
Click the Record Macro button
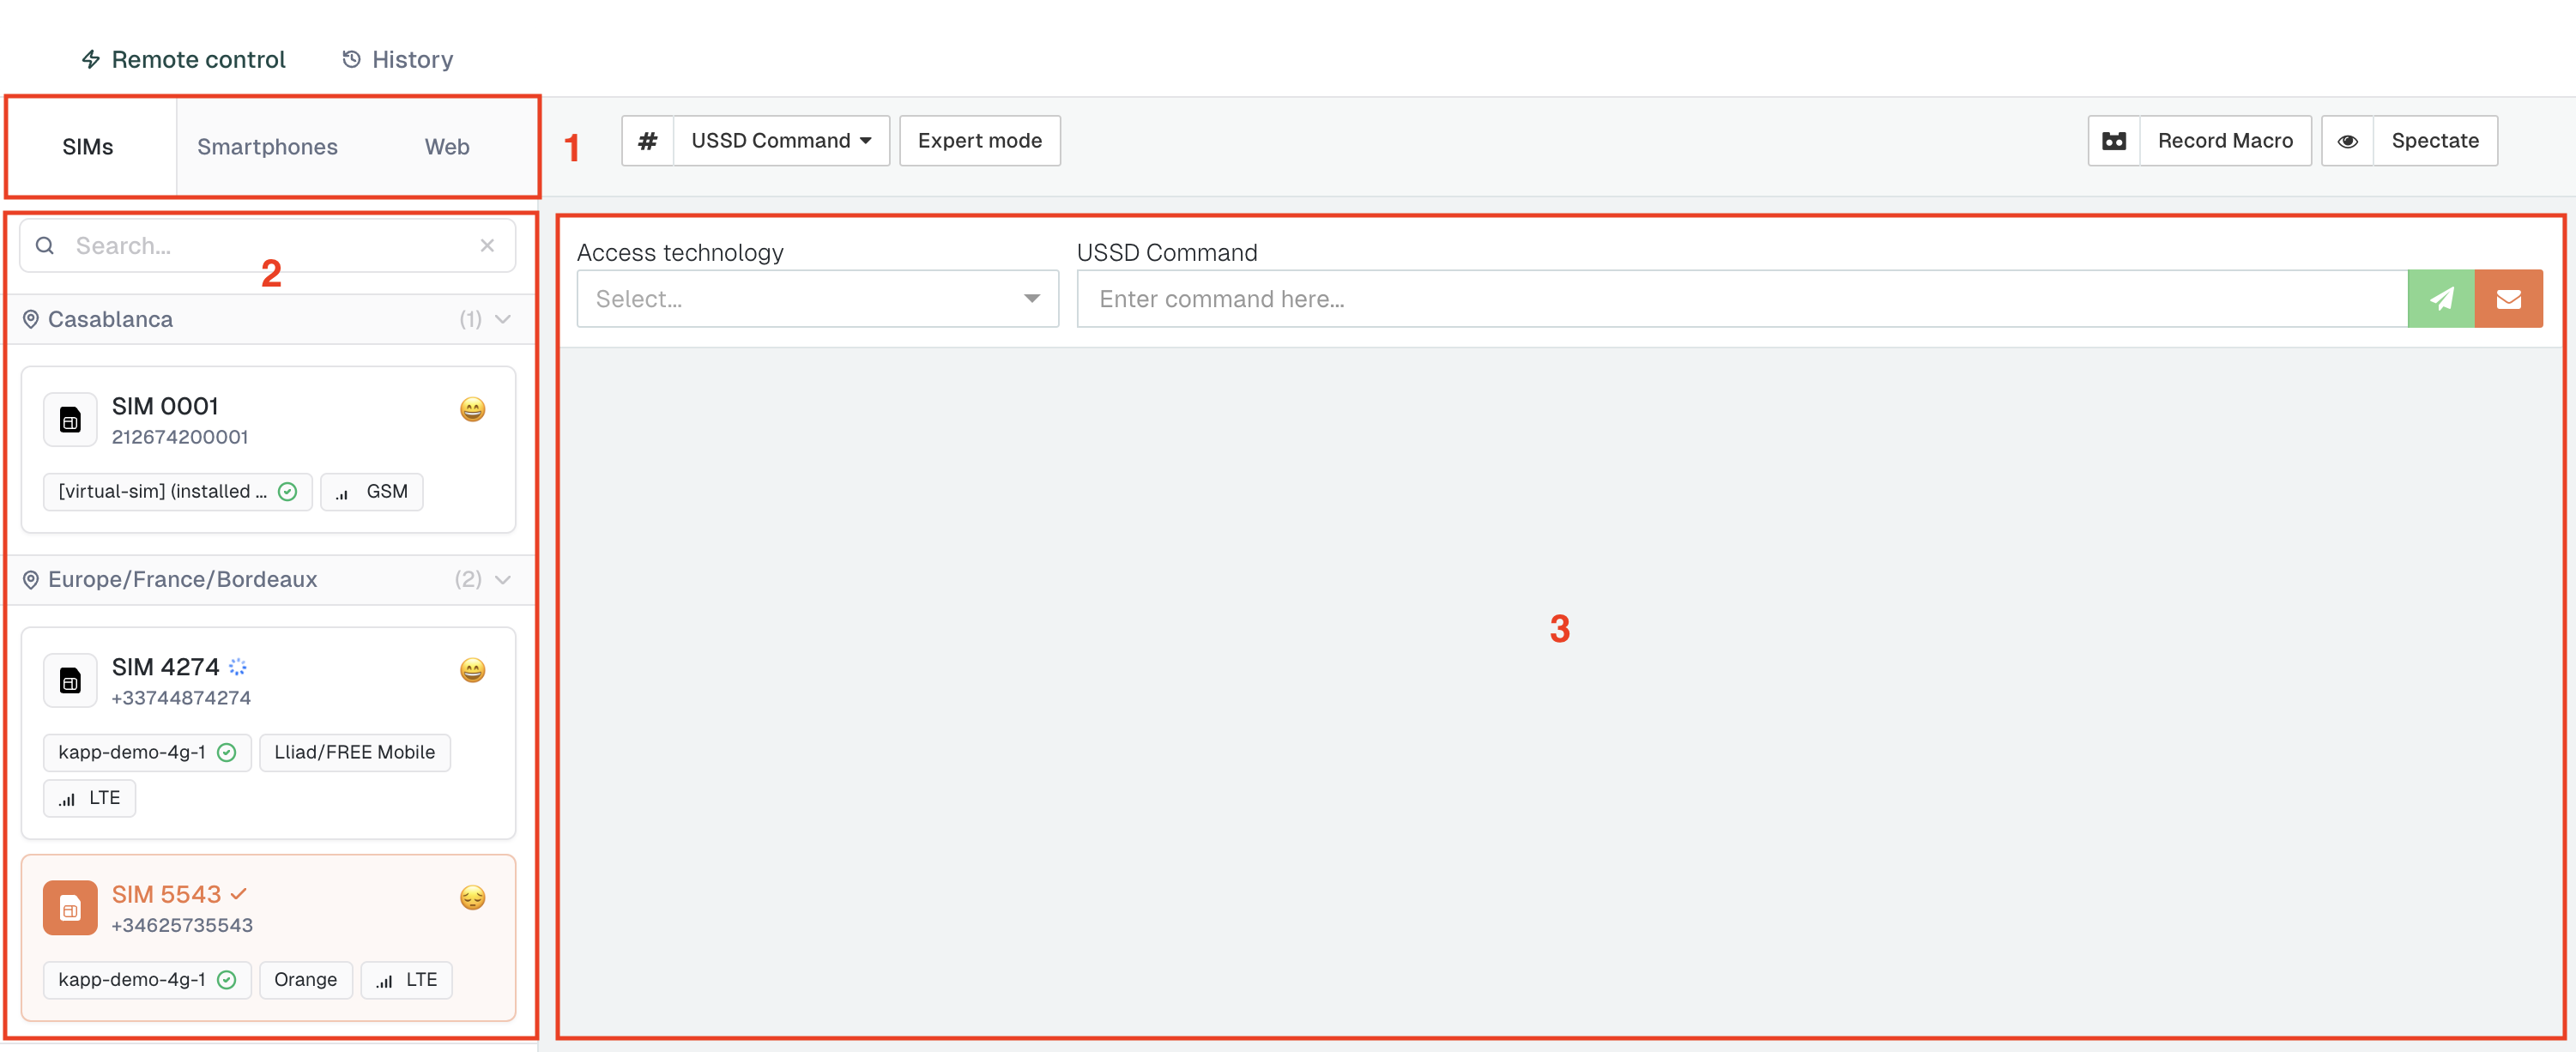(2224, 141)
